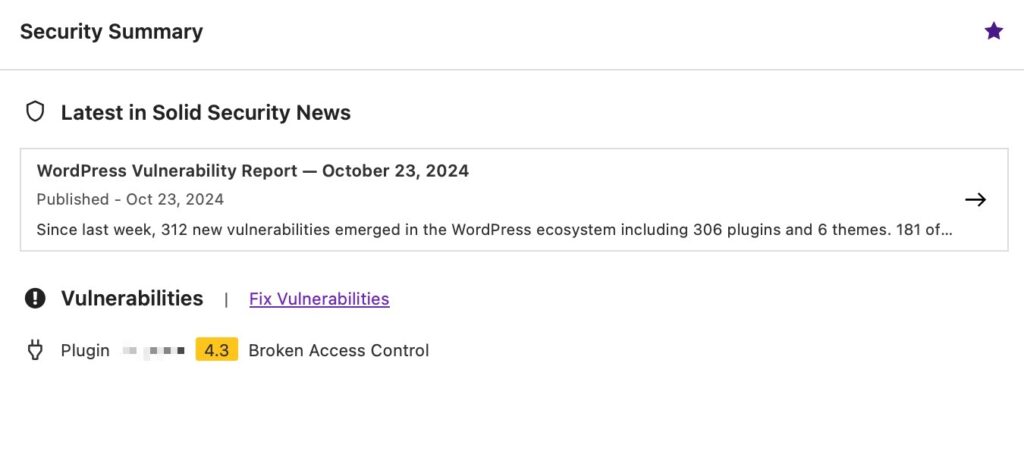Select the Broken Access Control vulnerability
The width and height of the screenshot is (1024, 476).
(338, 350)
